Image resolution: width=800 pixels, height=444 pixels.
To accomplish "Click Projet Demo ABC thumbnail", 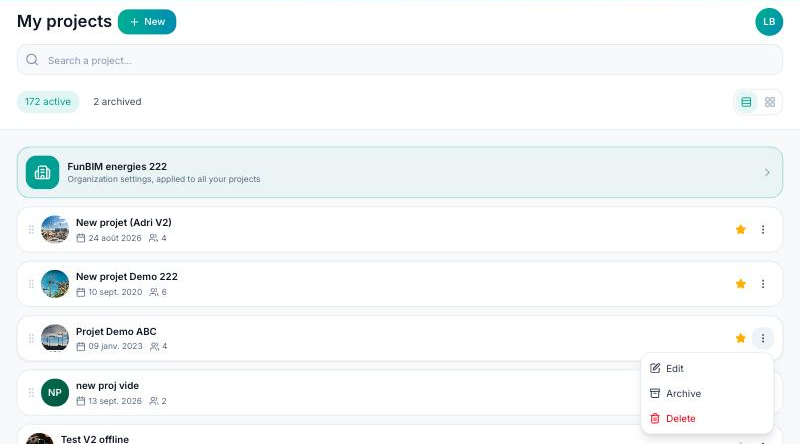I will click(x=55, y=338).
